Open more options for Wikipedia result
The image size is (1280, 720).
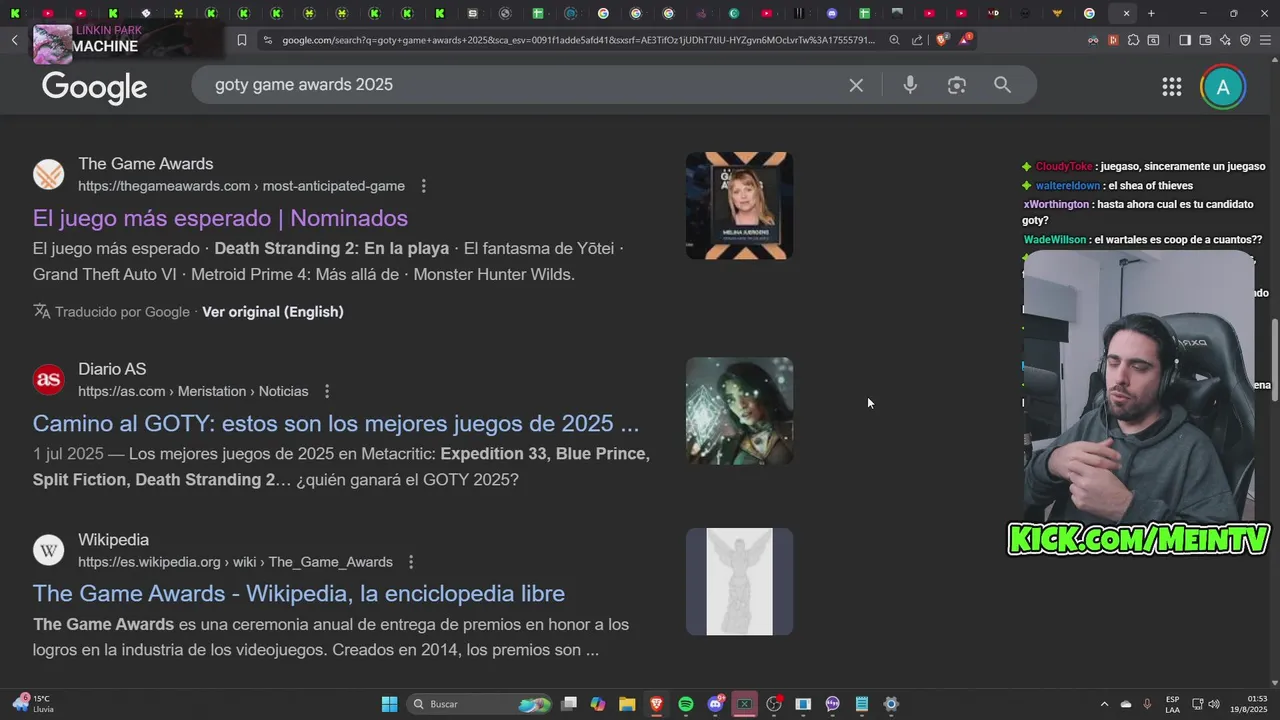[411, 562]
